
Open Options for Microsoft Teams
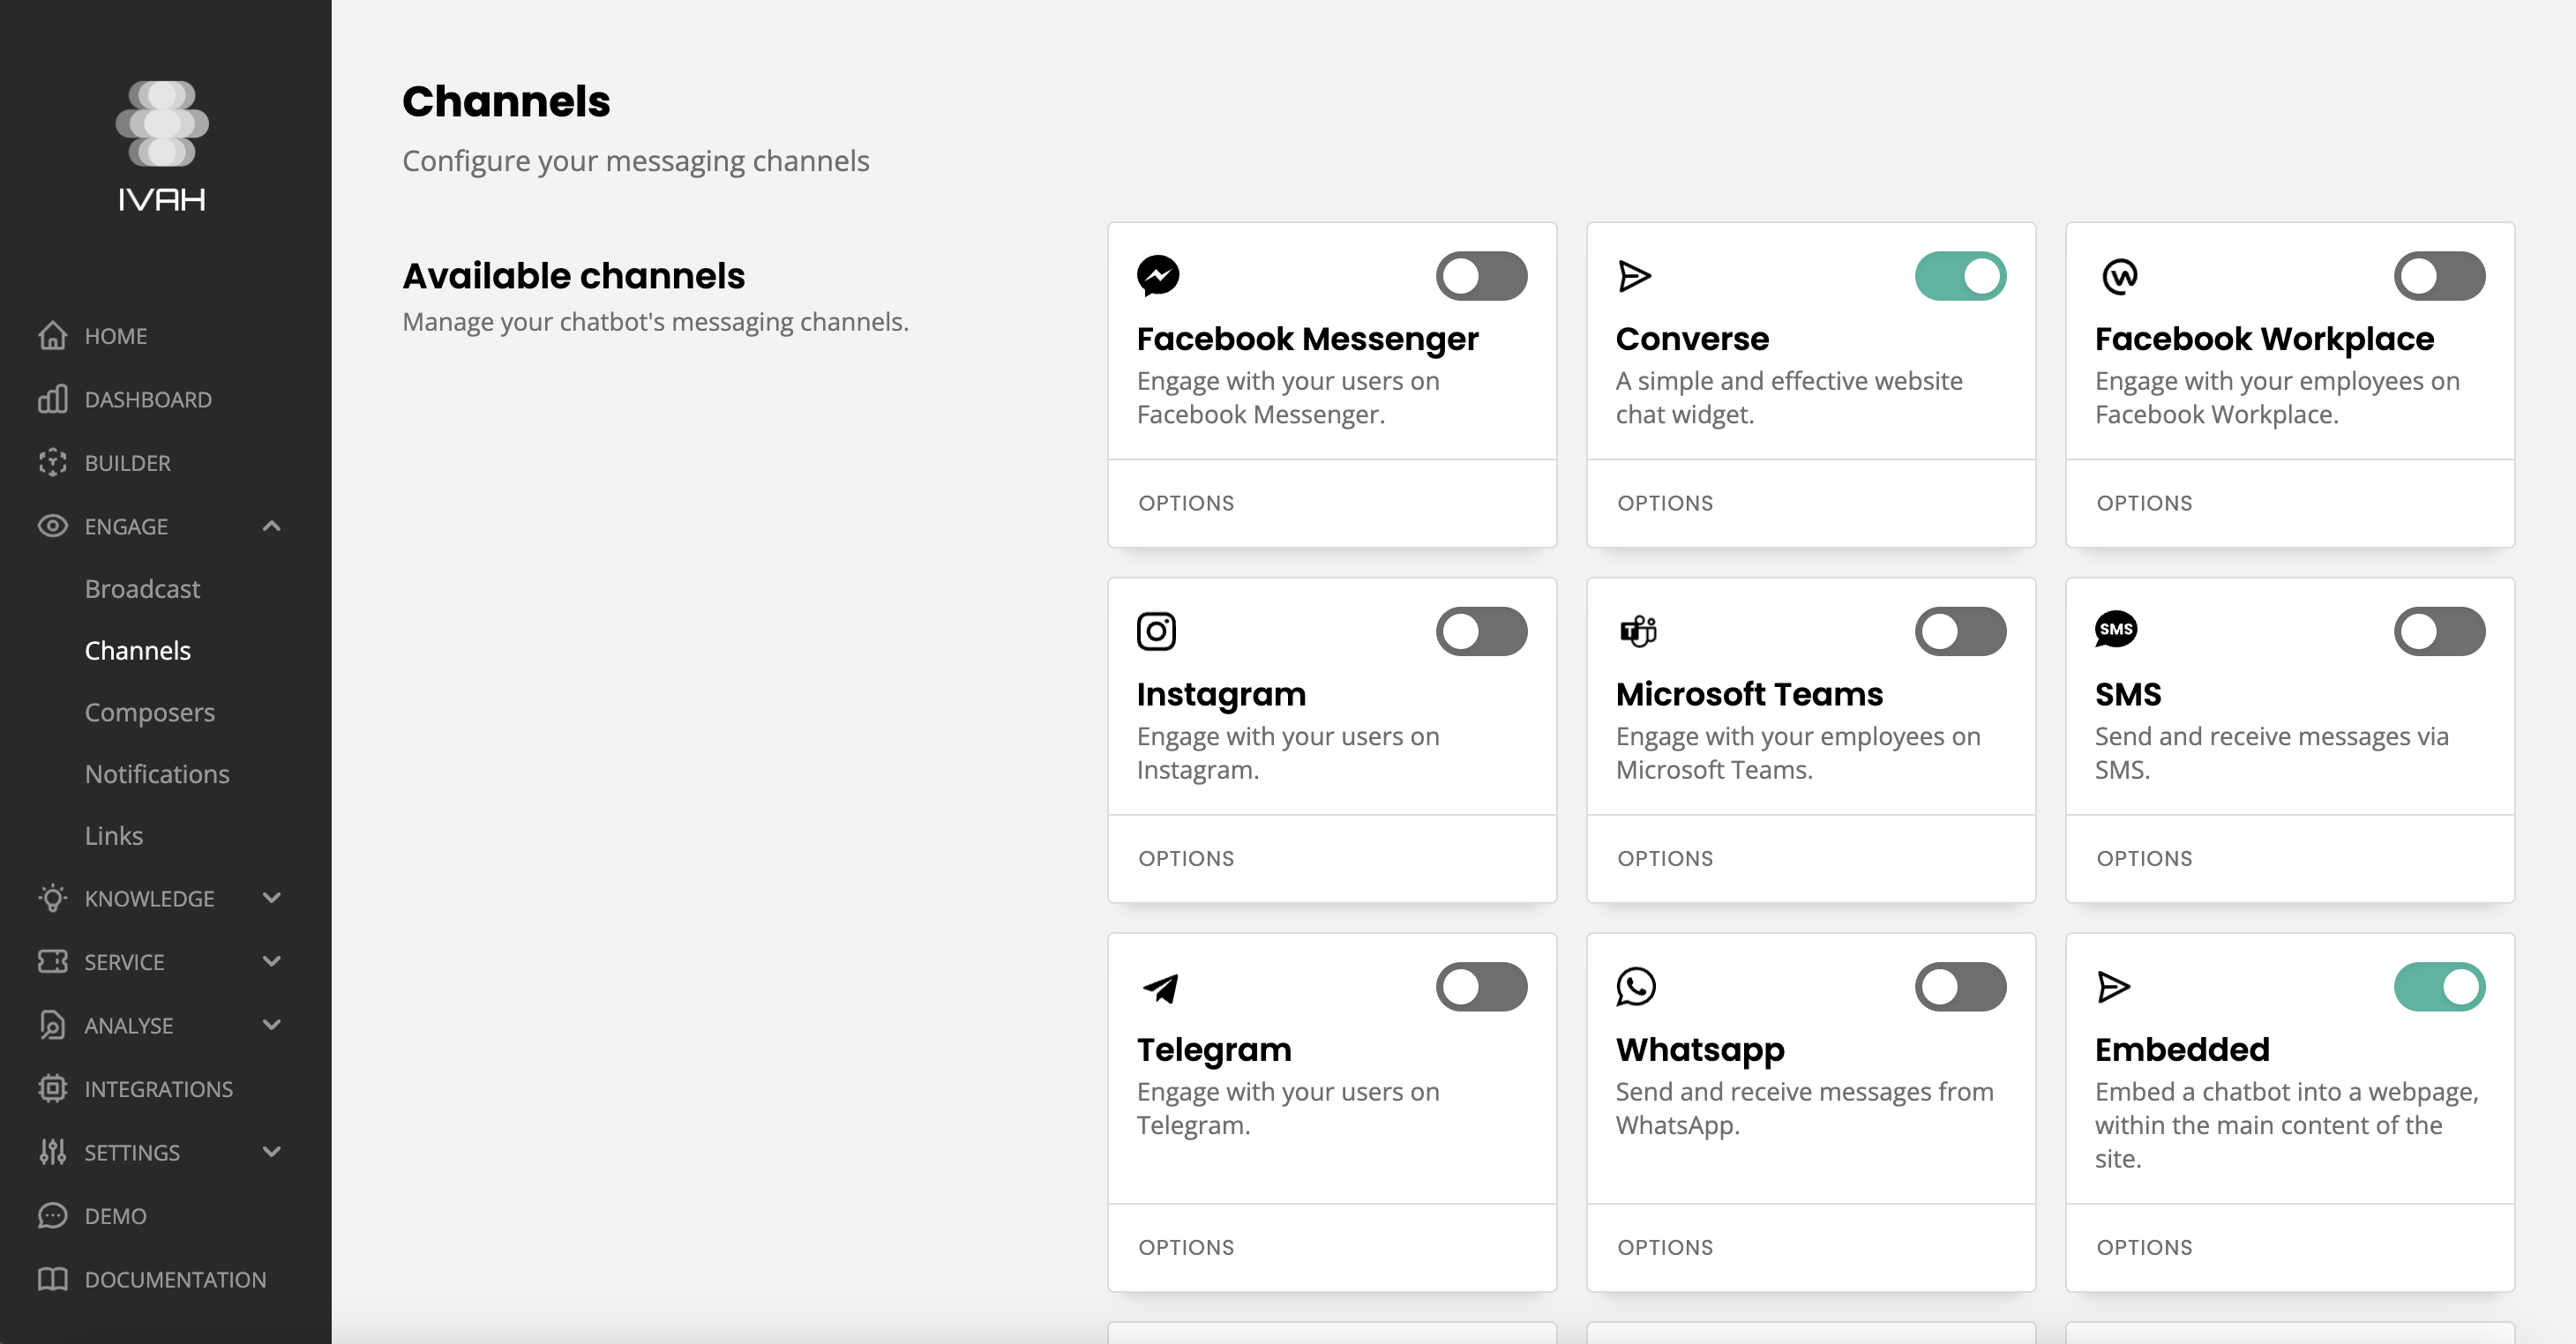click(1665, 858)
